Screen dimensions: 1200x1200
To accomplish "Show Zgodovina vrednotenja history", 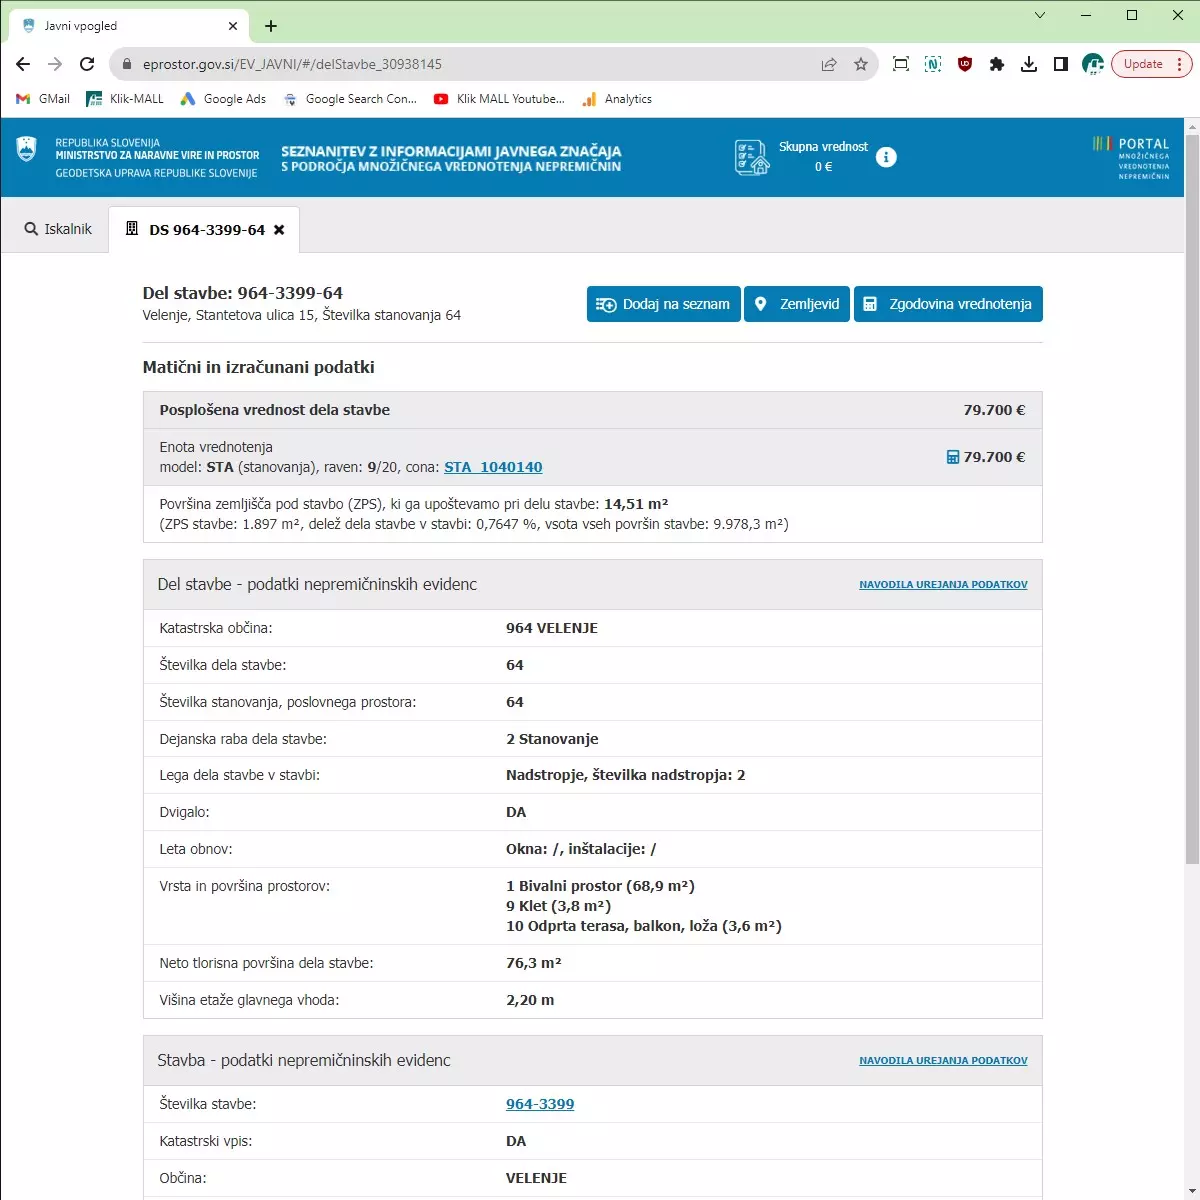I will (948, 304).
